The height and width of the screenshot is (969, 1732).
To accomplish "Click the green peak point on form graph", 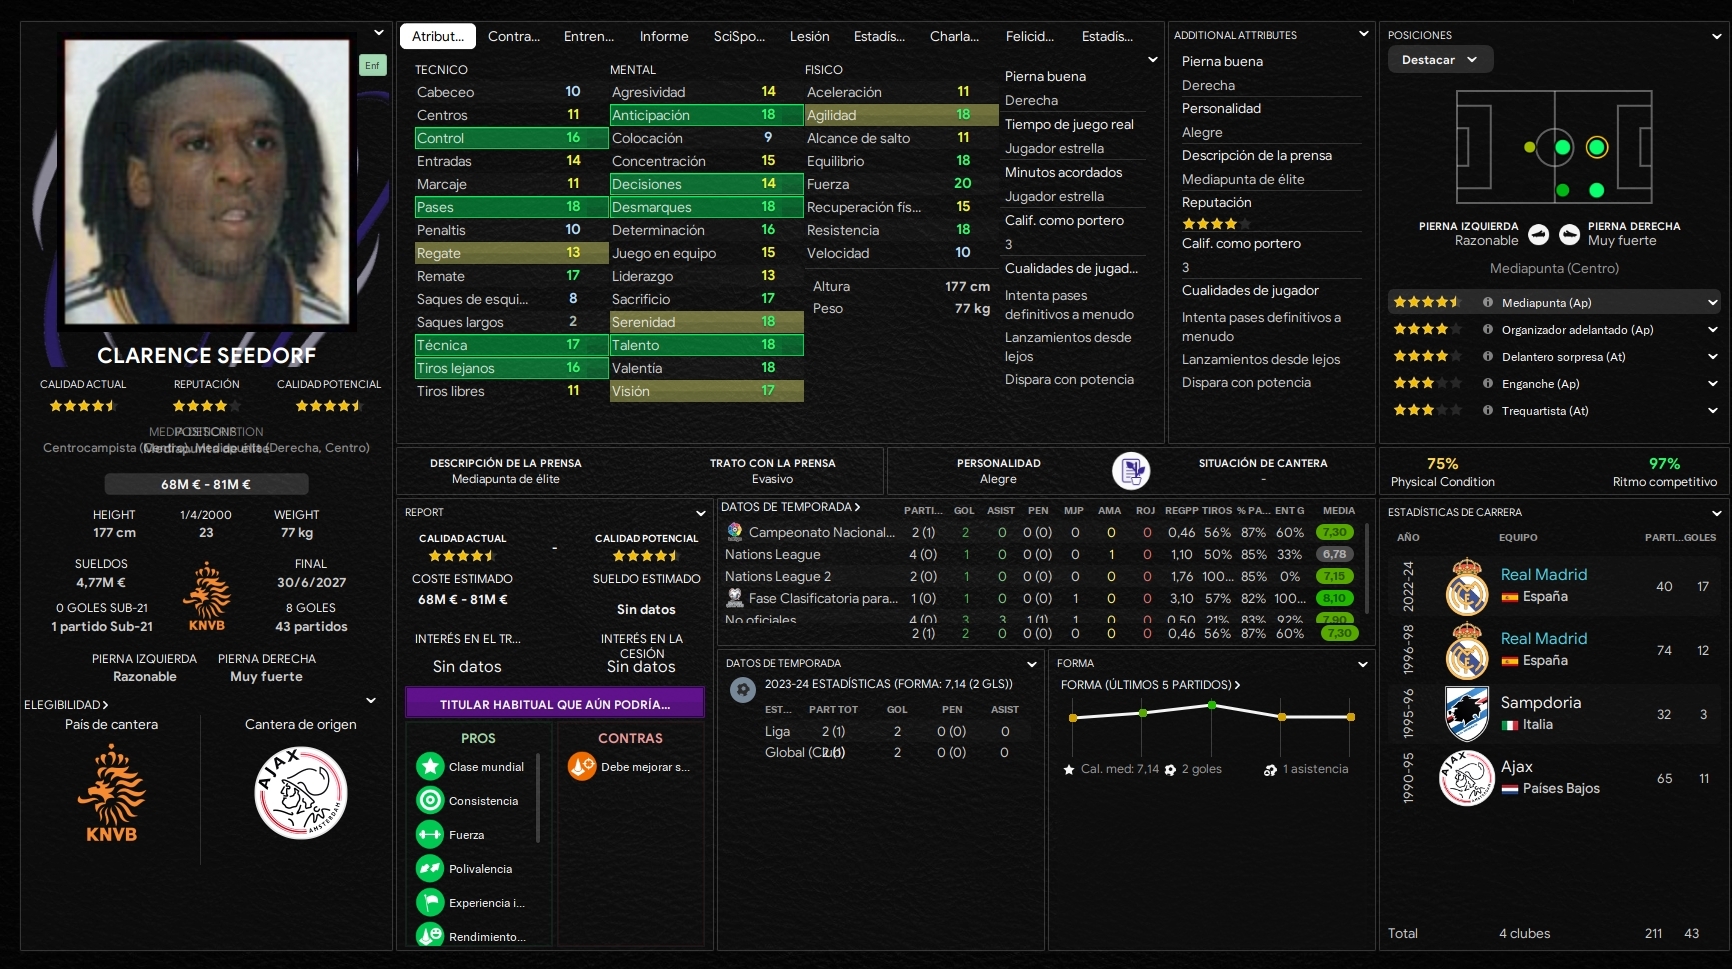I will point(1212,706).
